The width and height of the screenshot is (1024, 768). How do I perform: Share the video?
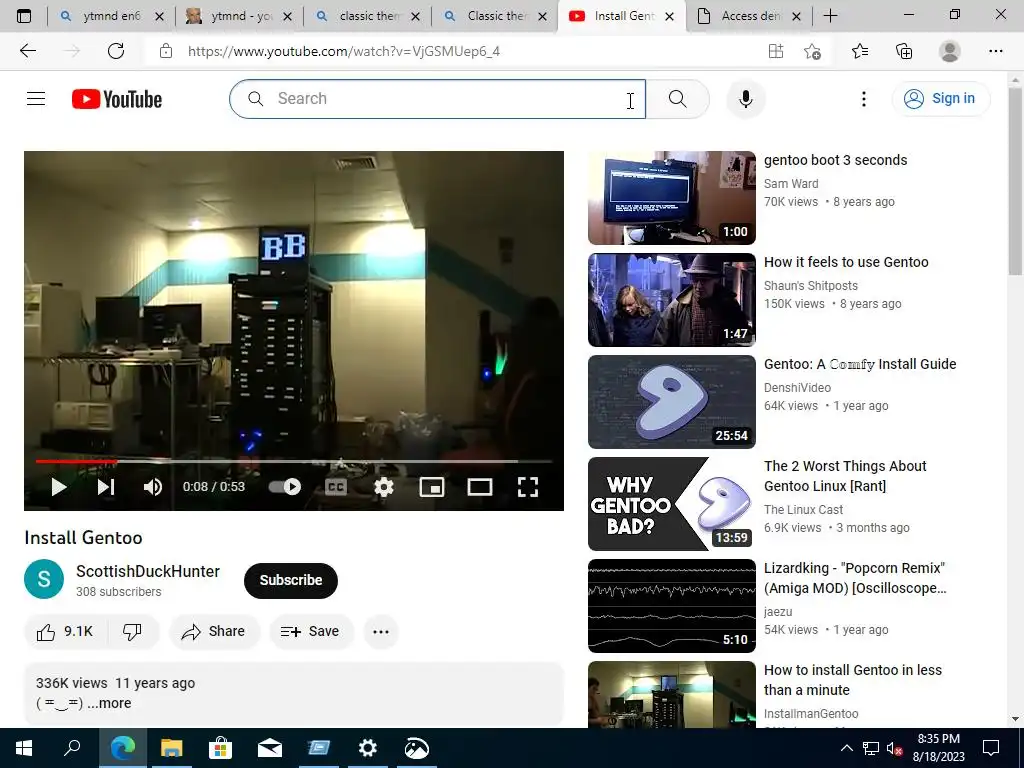tap(214, 632)
